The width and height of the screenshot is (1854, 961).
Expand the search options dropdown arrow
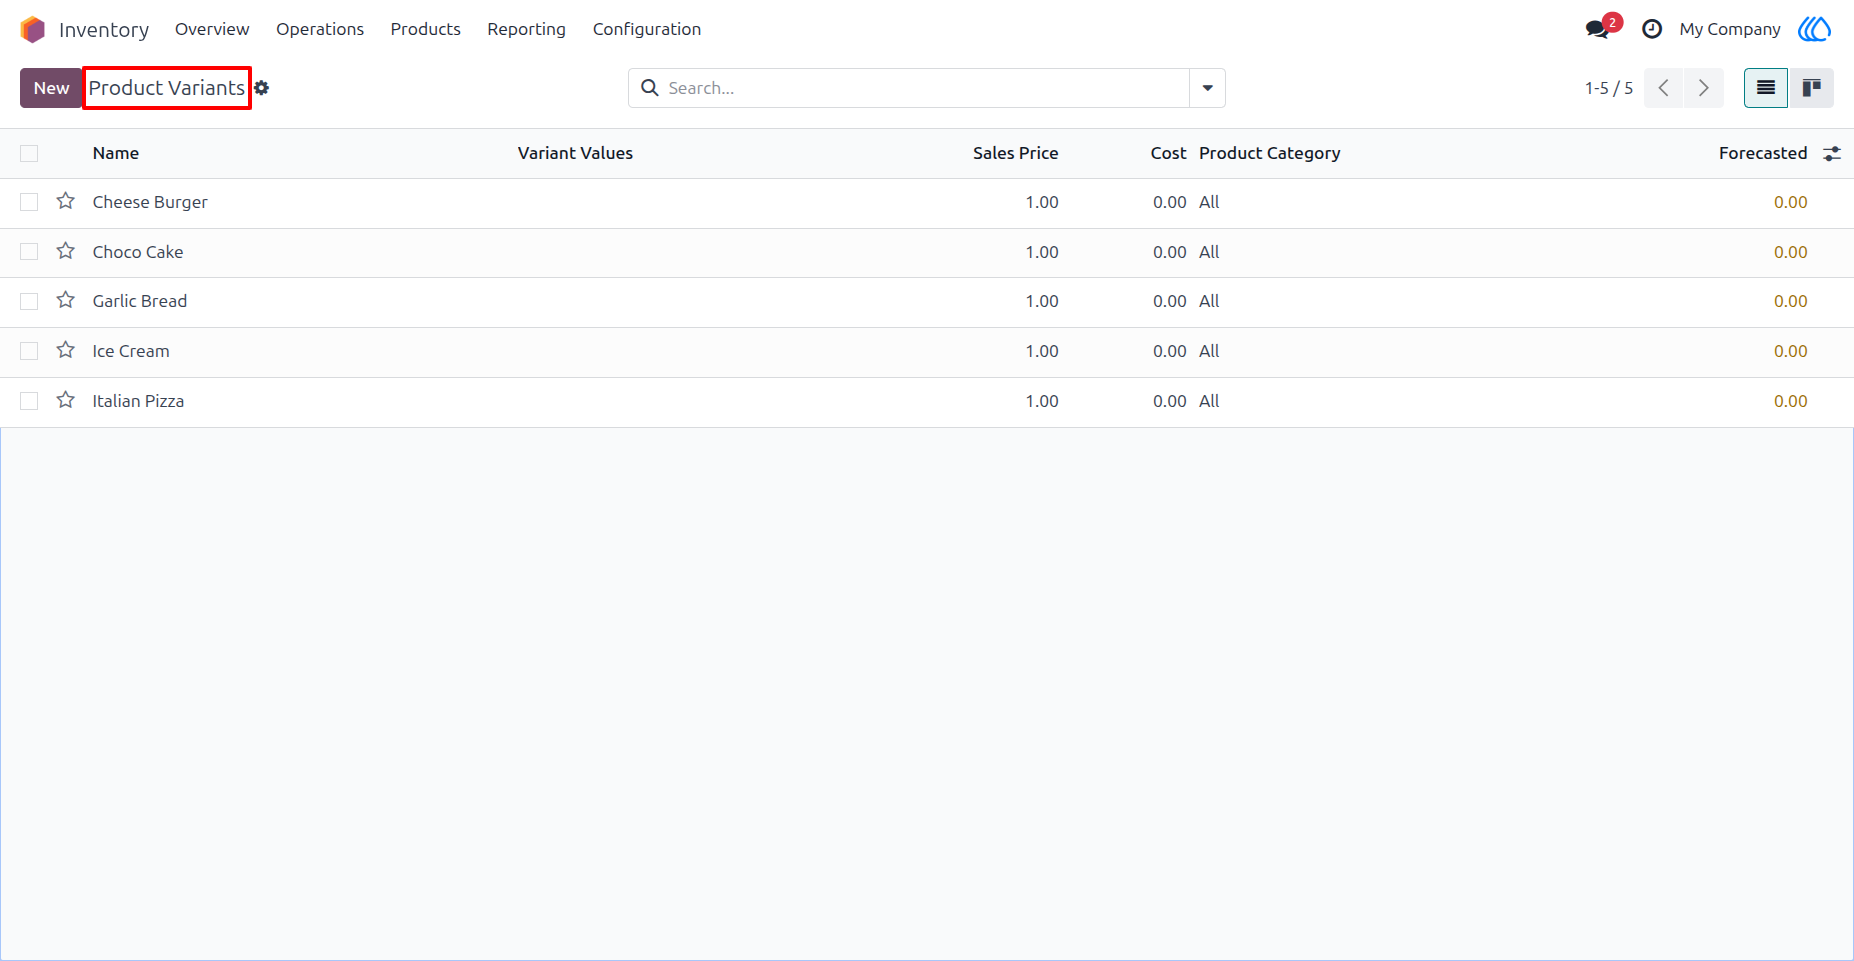(1208, 88)
